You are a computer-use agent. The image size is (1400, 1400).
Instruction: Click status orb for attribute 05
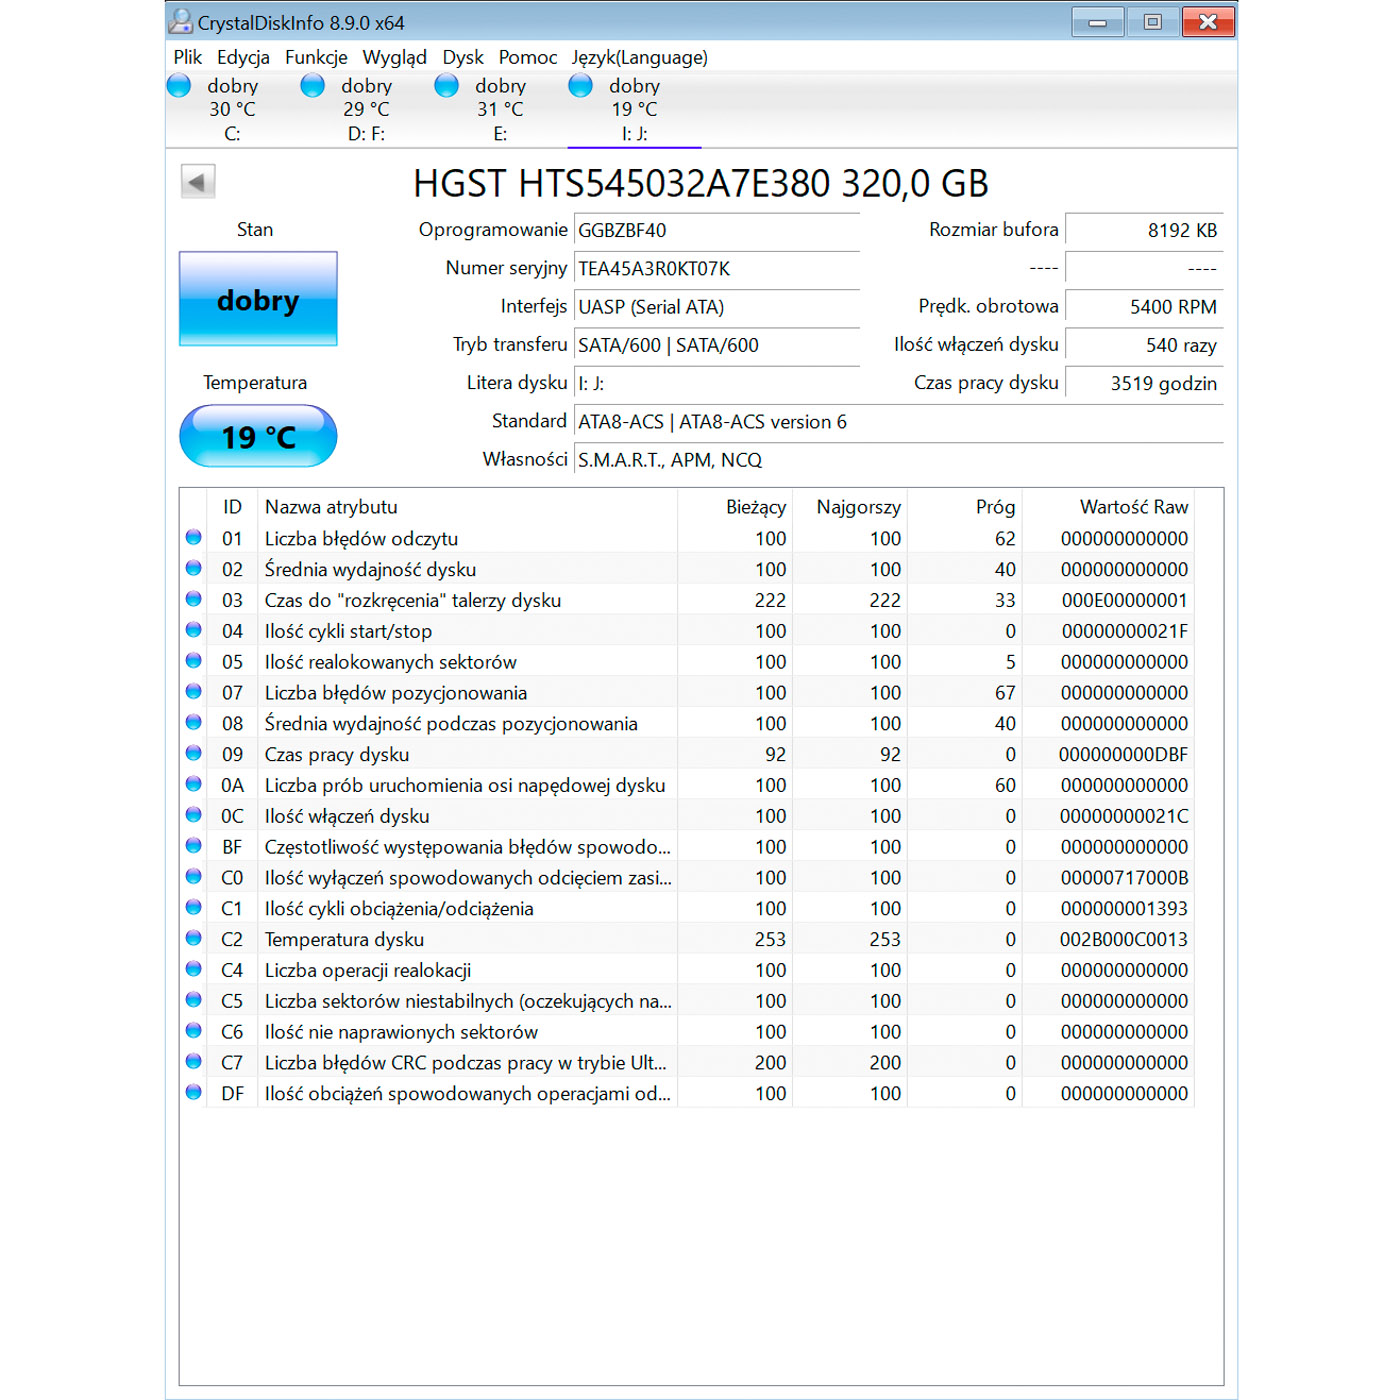(x=194, y=660)
